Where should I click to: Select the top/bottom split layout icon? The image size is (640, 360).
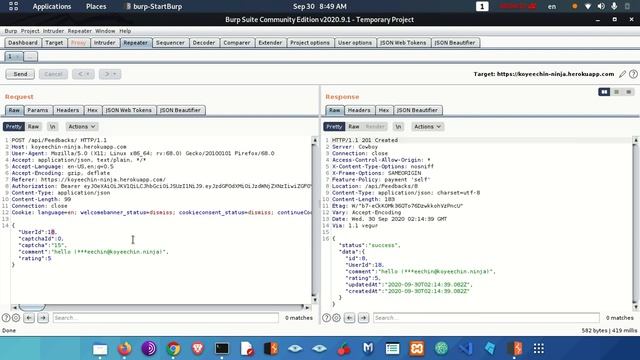click(617, 92)
